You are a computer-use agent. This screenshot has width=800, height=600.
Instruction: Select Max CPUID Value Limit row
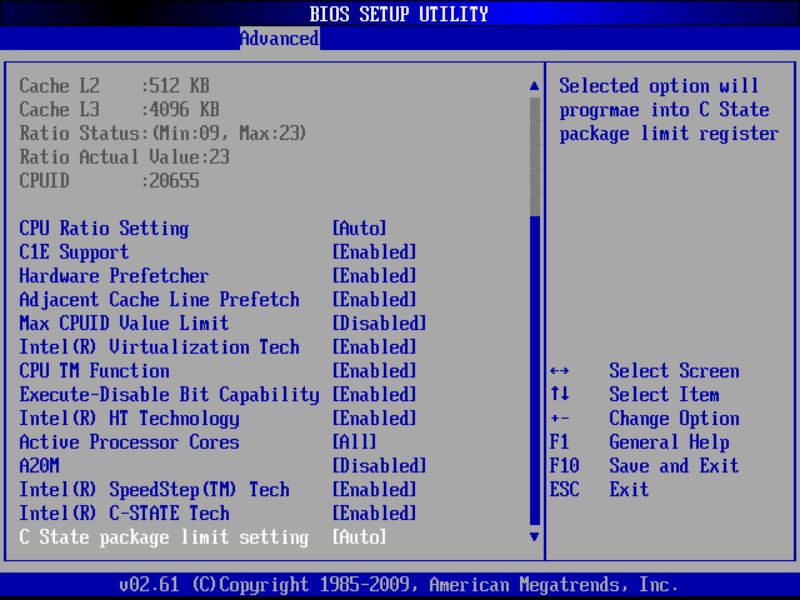point(124,323)
